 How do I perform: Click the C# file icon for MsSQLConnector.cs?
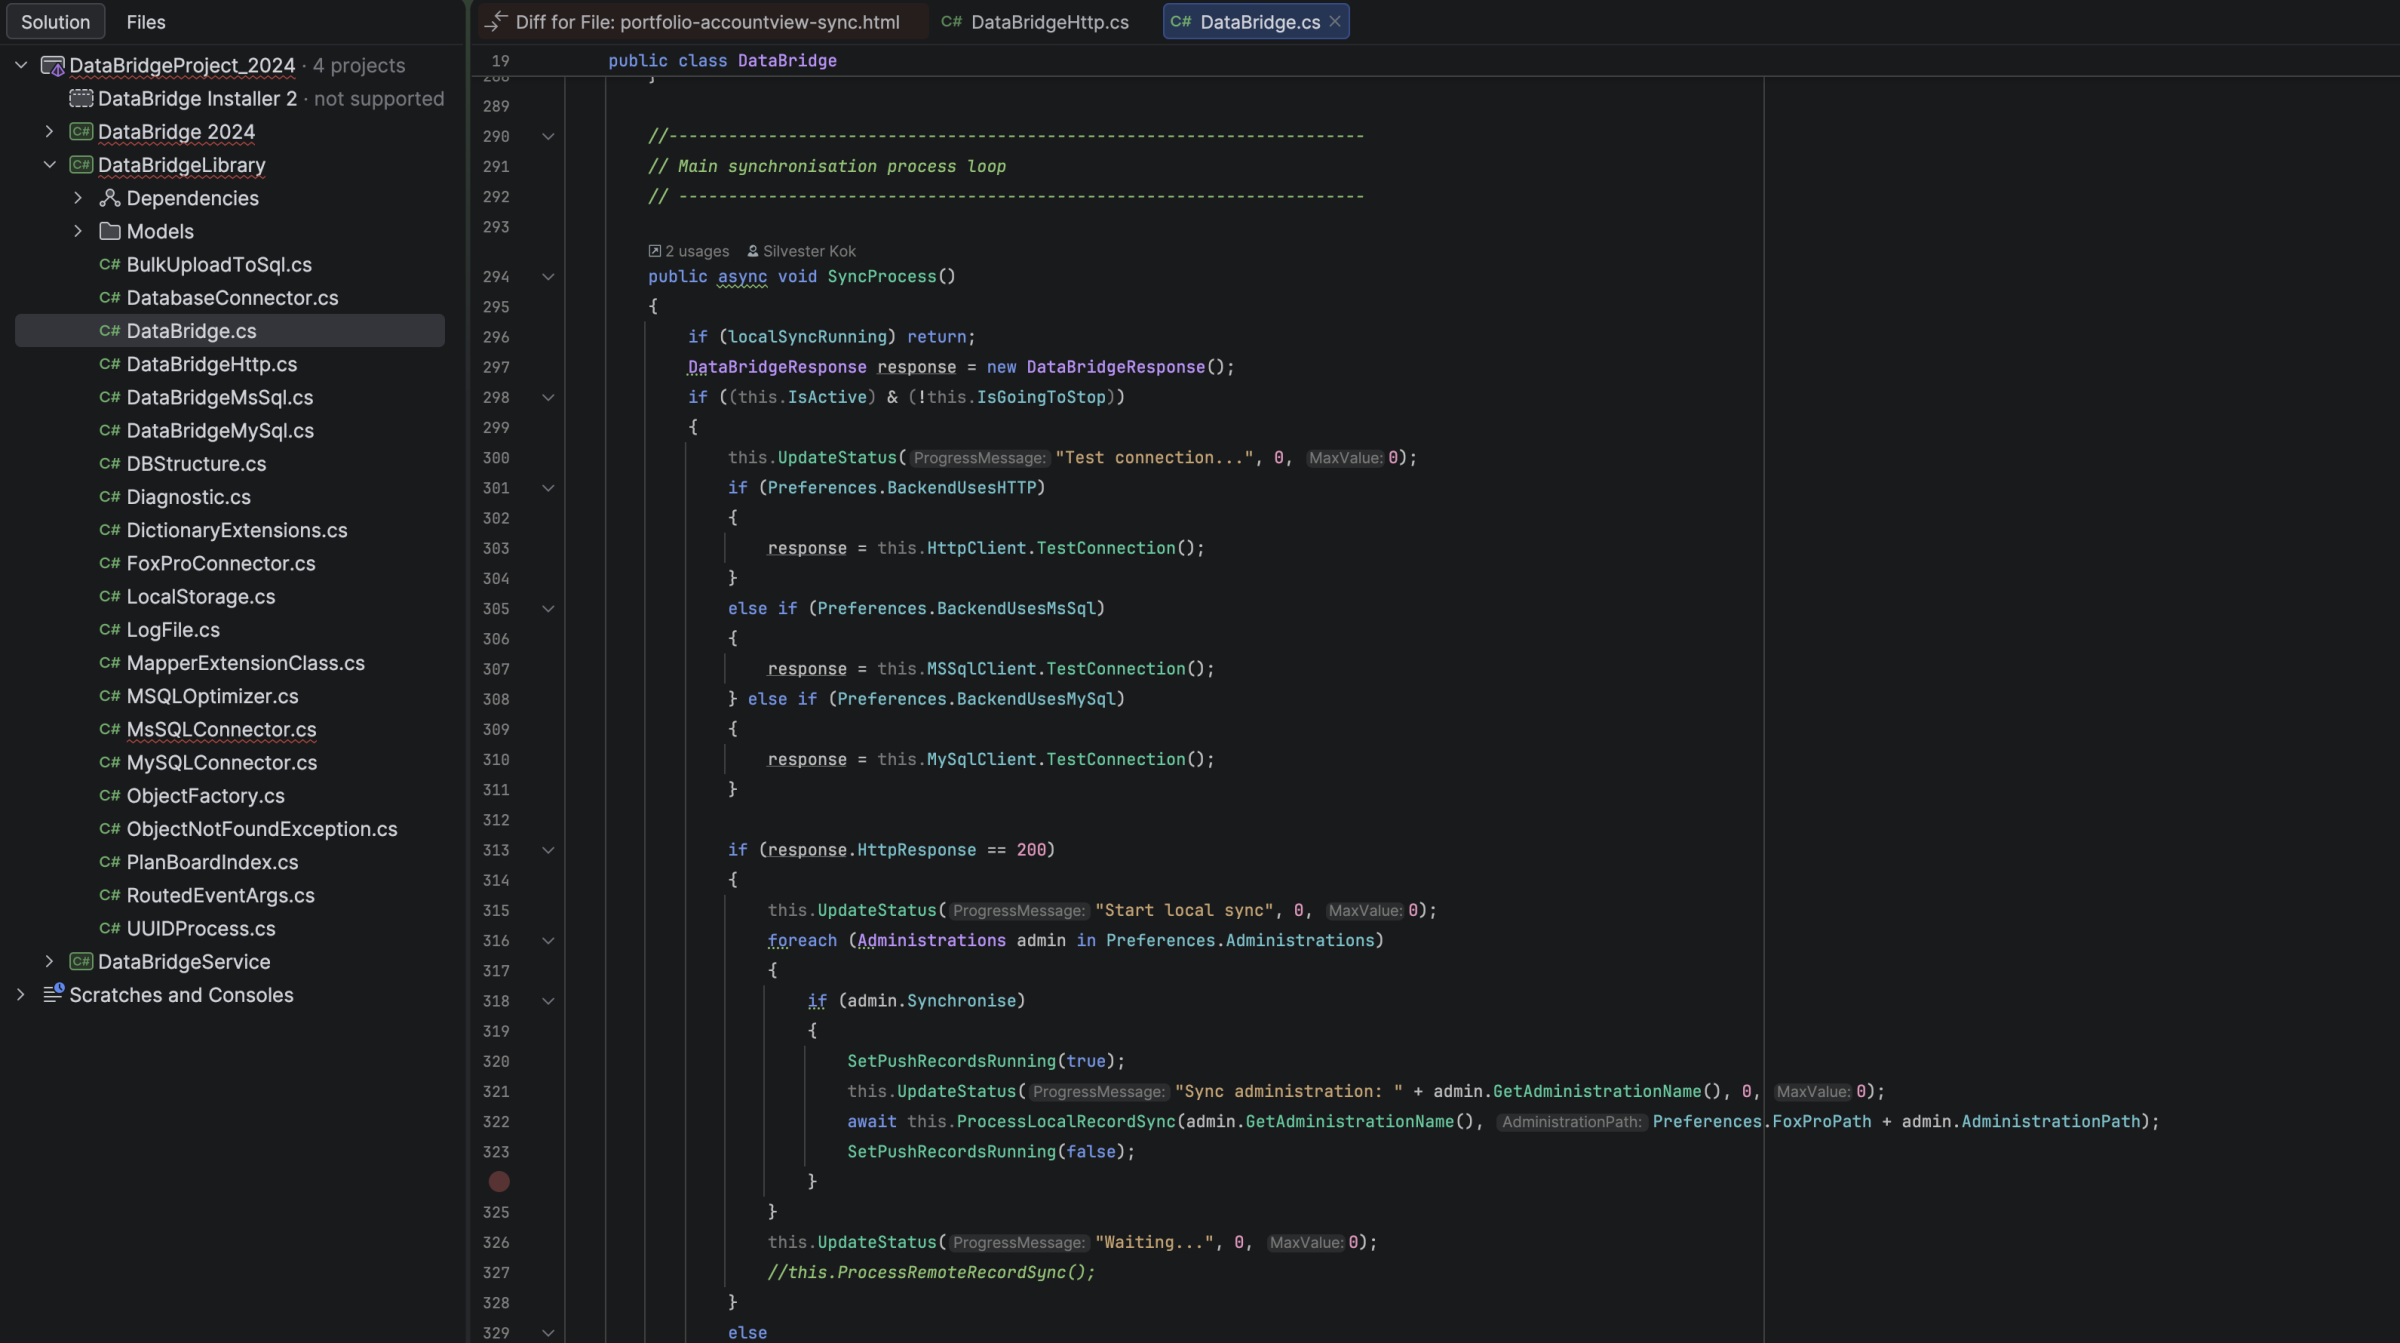point(109,730)
